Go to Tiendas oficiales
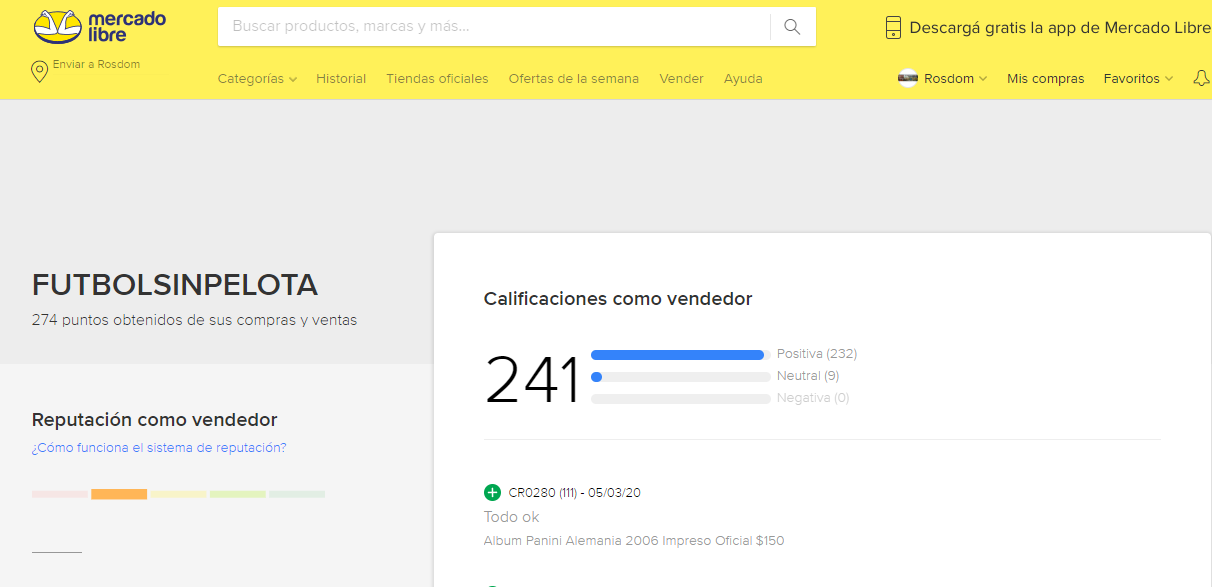Screen dimensions: 1212x587 coord(437,78)
